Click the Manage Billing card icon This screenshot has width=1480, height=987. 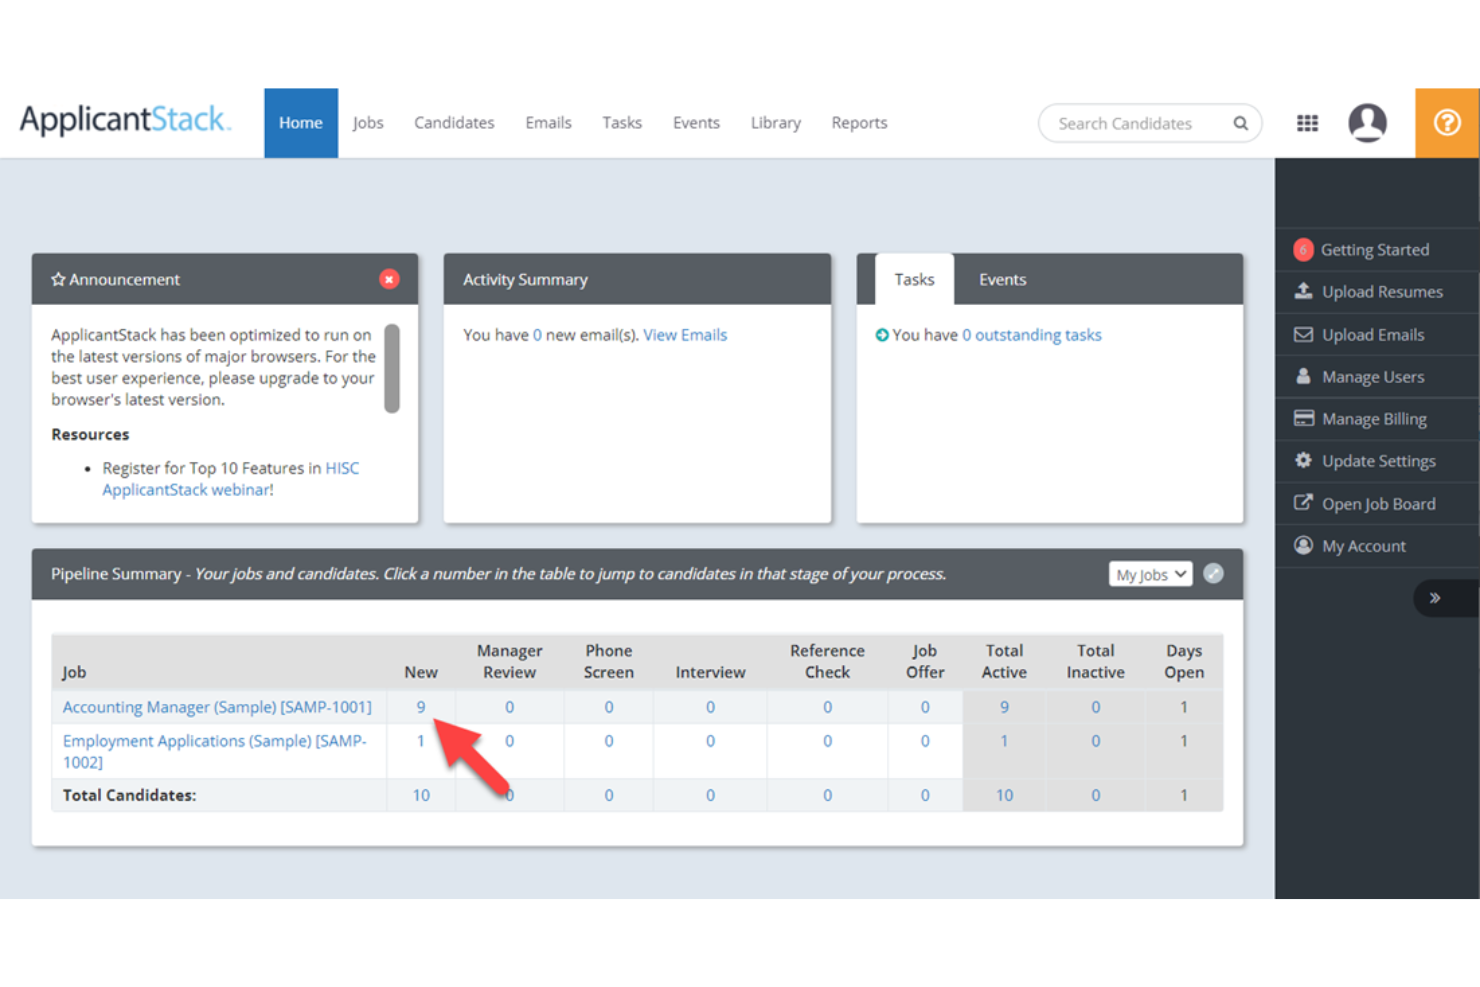click(x=1303, y=418)
